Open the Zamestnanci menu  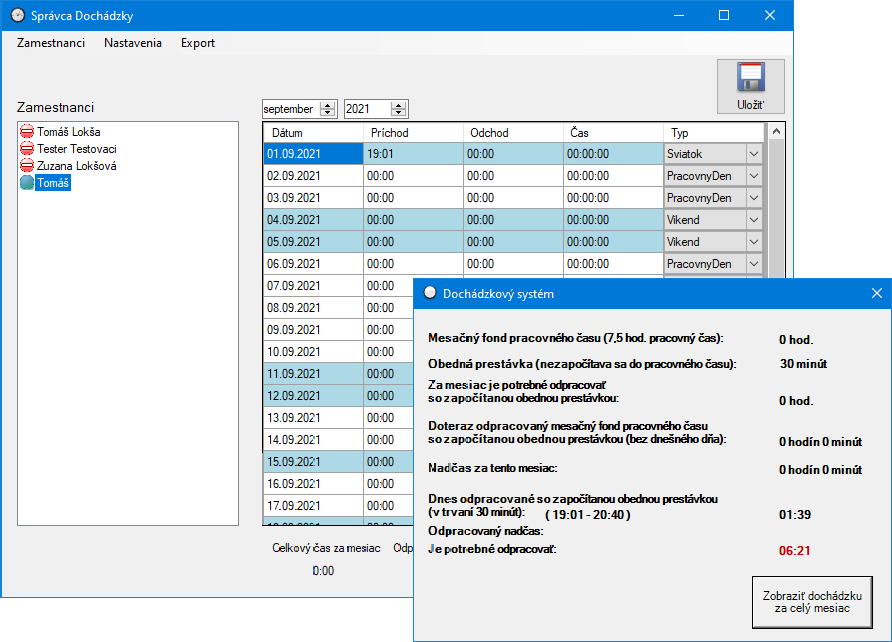[x=51, y=43]
